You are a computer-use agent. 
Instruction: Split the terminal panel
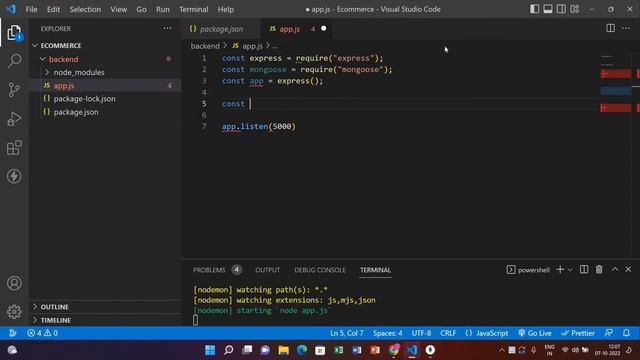(584, 269)
